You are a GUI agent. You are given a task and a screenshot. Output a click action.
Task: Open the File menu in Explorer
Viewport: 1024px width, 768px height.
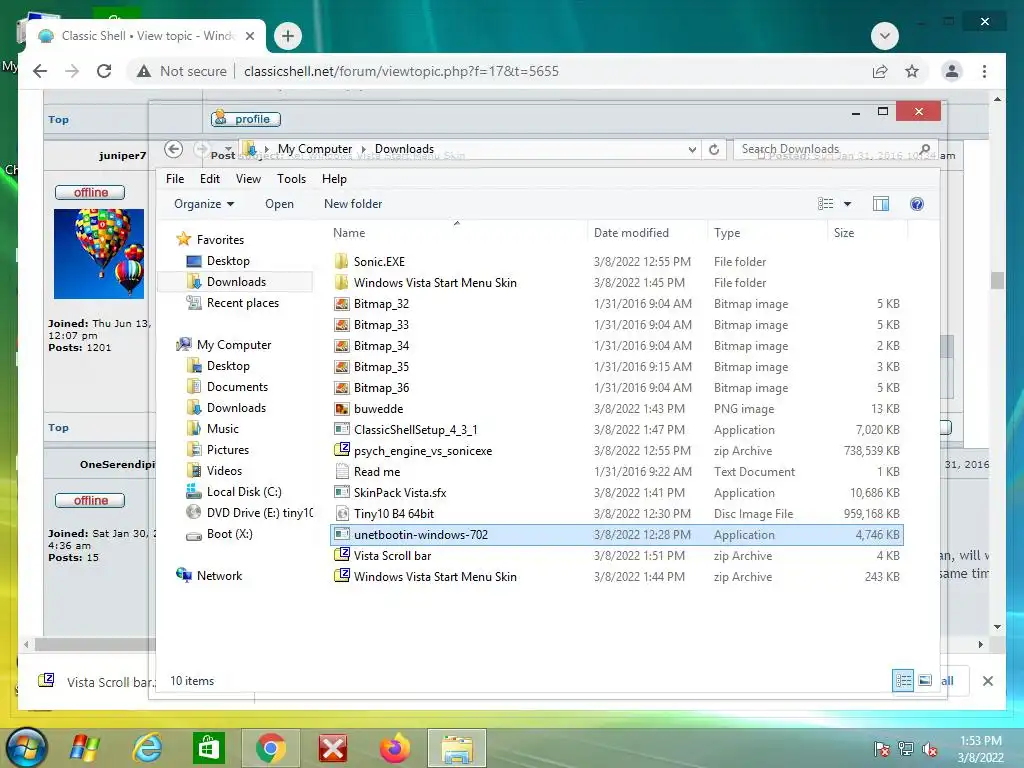tap(174, 179)
